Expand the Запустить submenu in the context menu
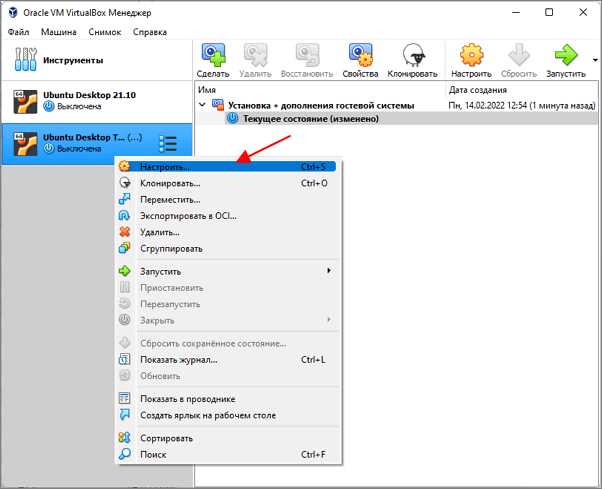Viewport: 602px width, 489px height. tap(228, 271)
